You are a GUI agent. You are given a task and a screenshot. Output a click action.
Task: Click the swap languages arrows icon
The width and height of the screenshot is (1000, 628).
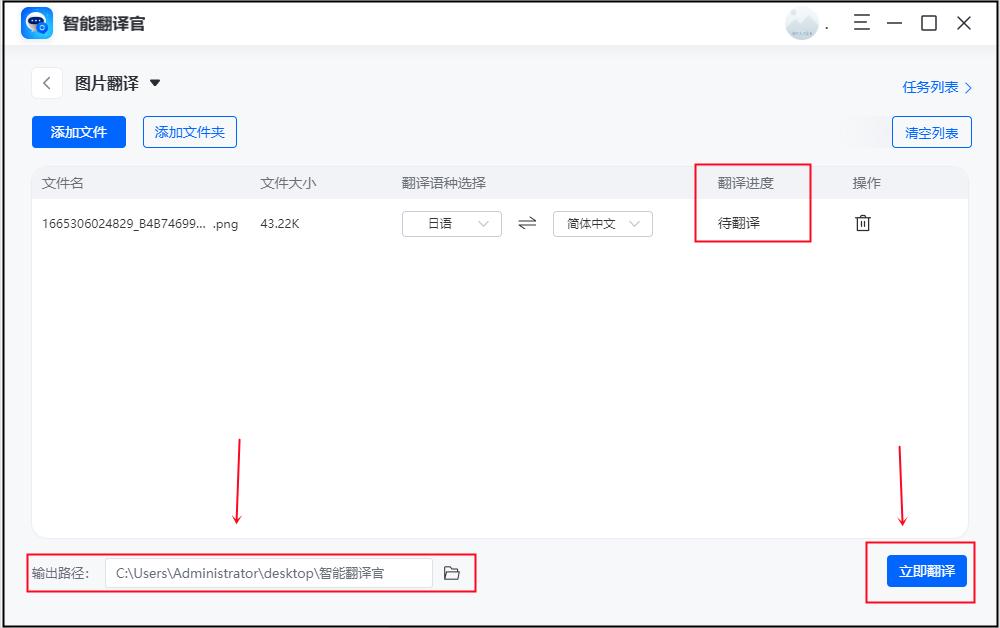tap(527, 224)
